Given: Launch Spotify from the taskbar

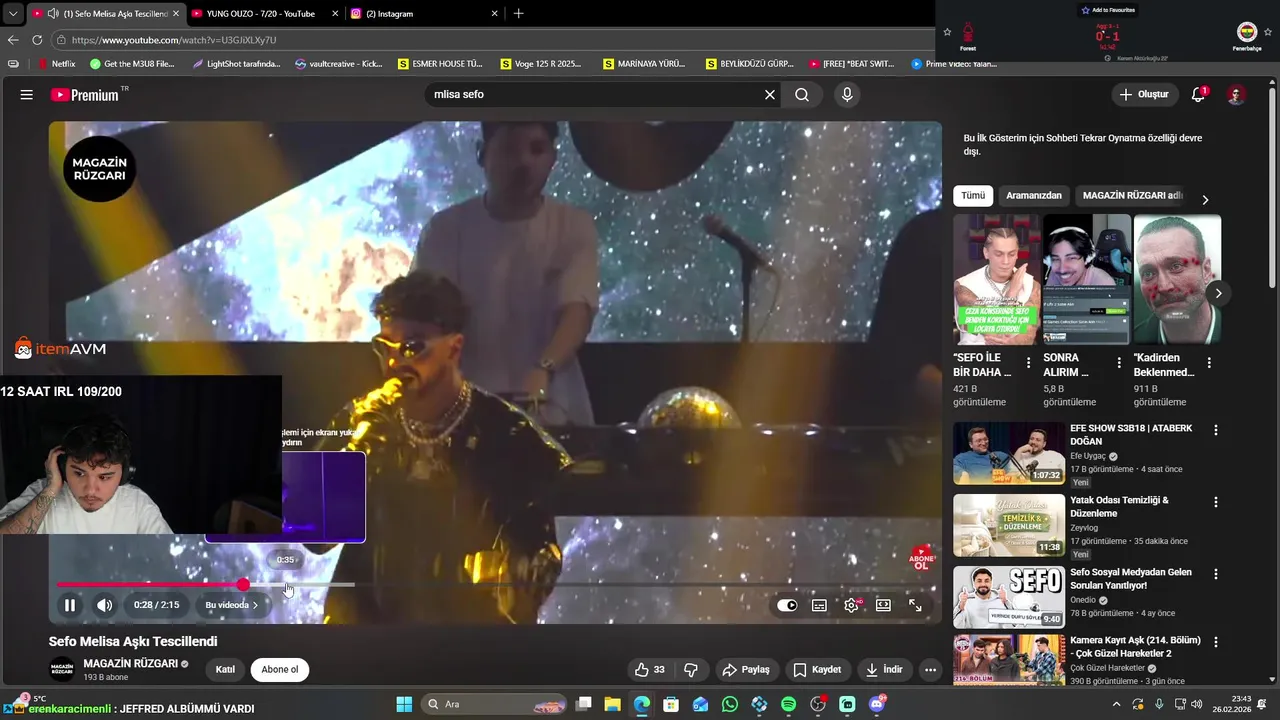Looking at the screenshot, I should pos(788,705).
